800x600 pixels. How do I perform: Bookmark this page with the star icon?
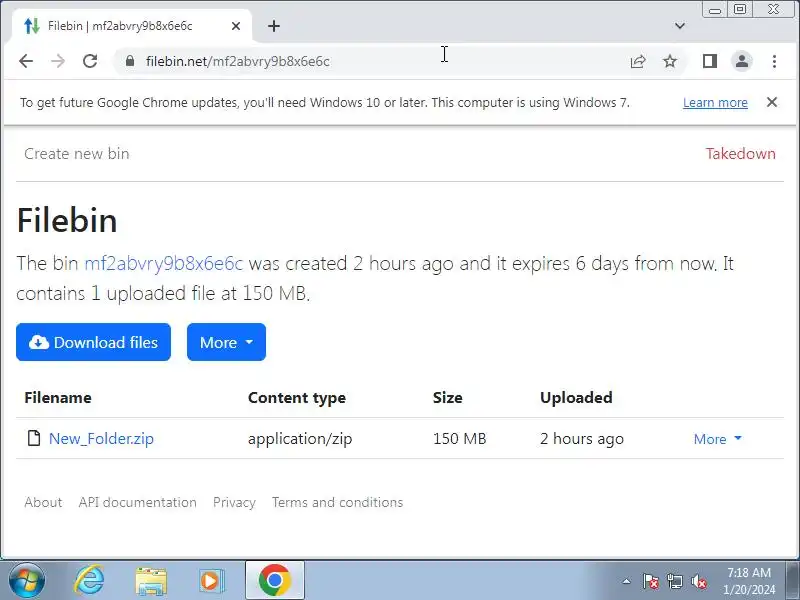click(670, 61)
